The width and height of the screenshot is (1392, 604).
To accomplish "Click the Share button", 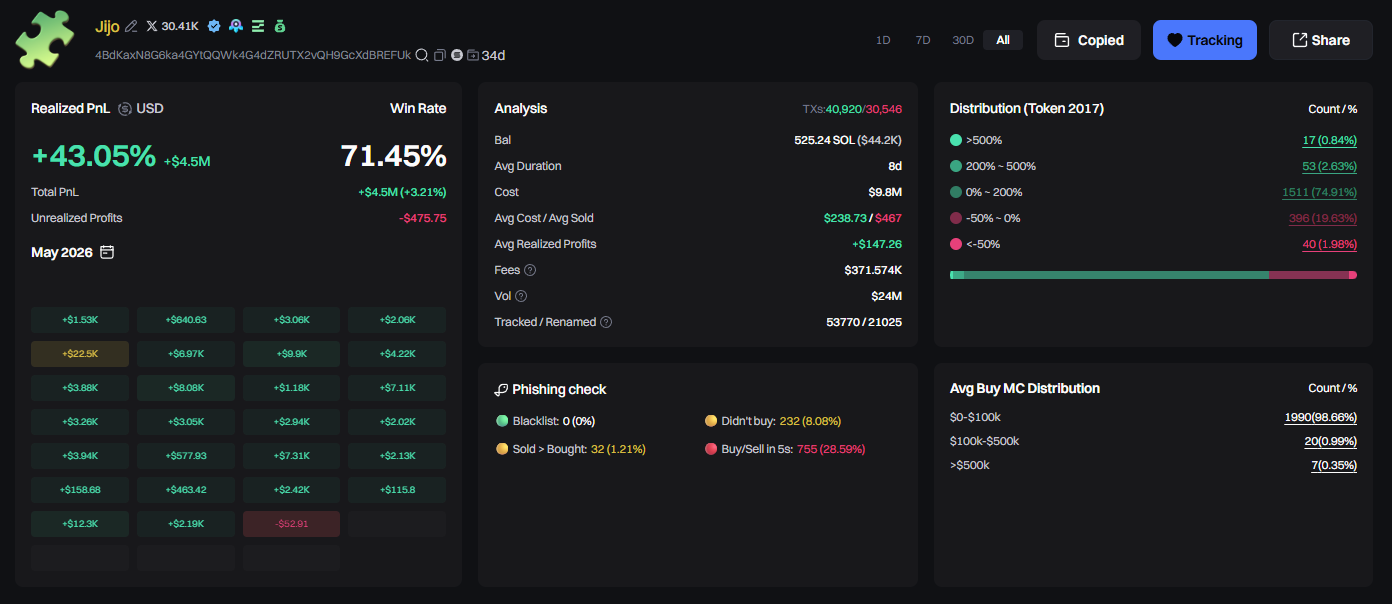I will [1320, 40].
